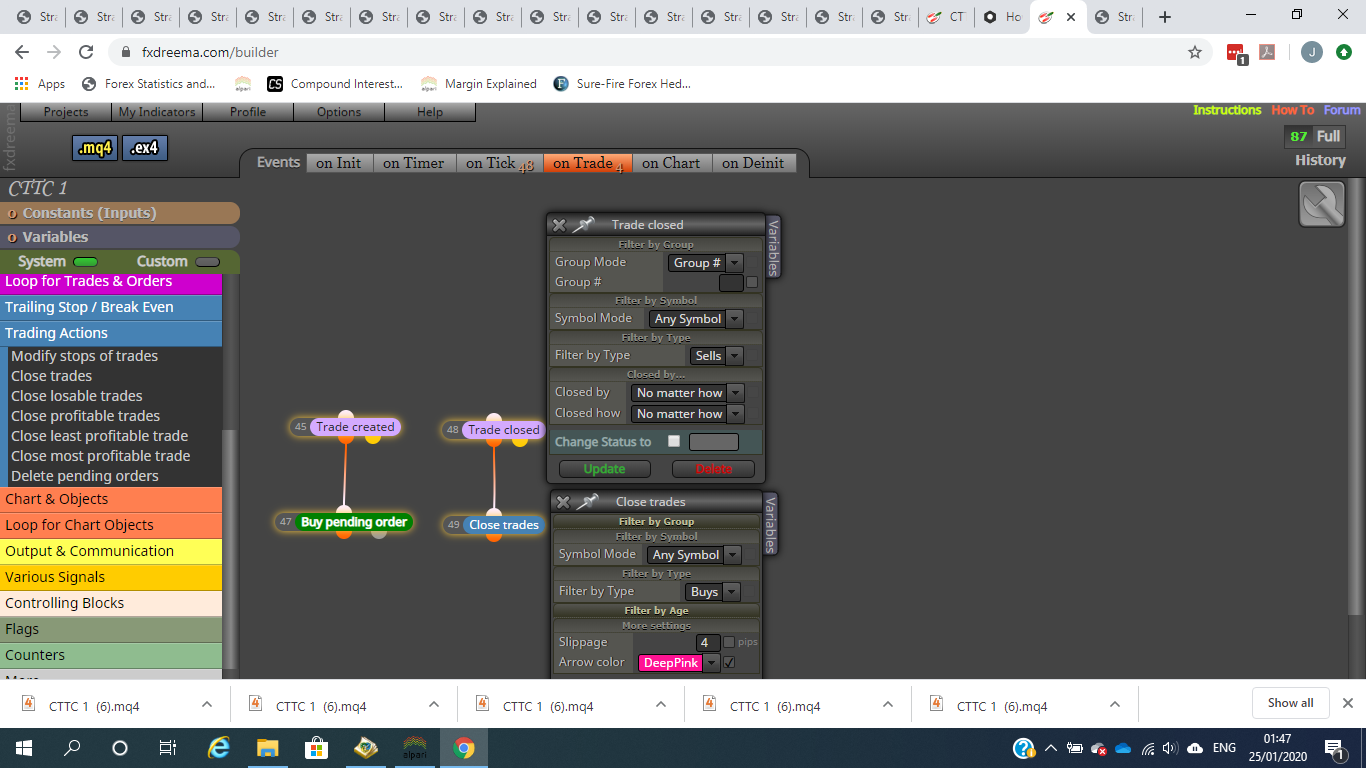This screenshot has height=768, width=1366.
Task: Open the wrench tools button
Action: pos(1322,204)
